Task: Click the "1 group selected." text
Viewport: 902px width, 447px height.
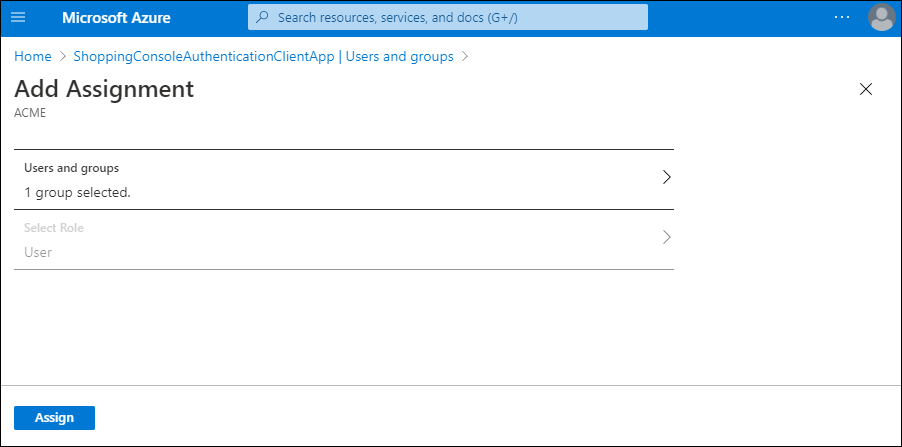Action: (x=77, y=192)
